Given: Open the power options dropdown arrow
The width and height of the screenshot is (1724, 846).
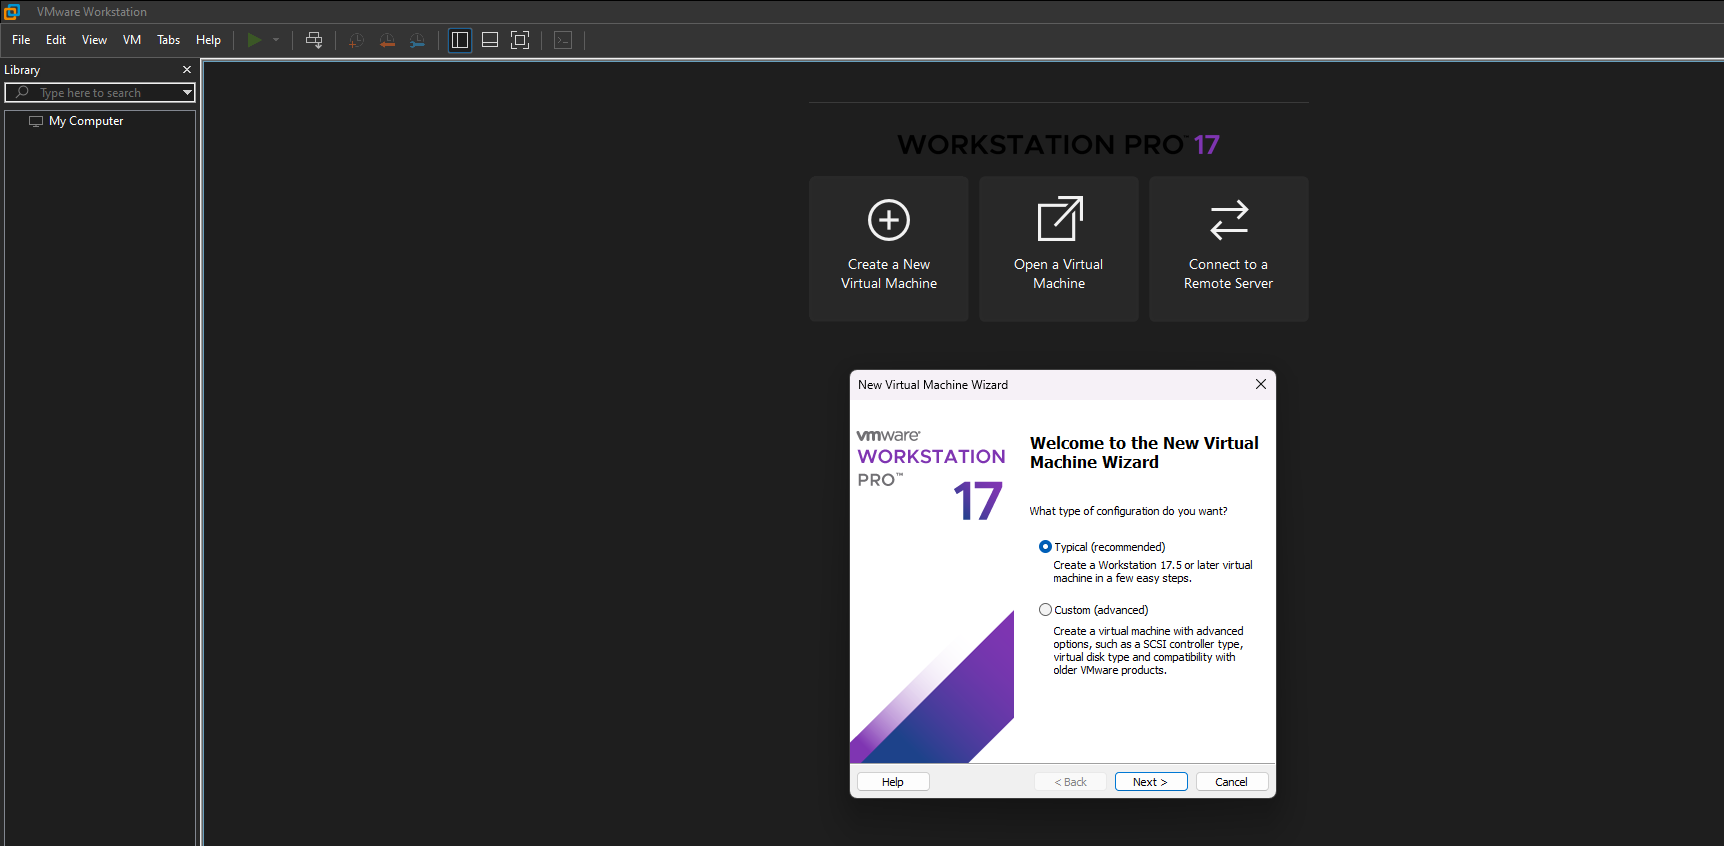Looking at the screenshot, I should (x=276, y=40).
